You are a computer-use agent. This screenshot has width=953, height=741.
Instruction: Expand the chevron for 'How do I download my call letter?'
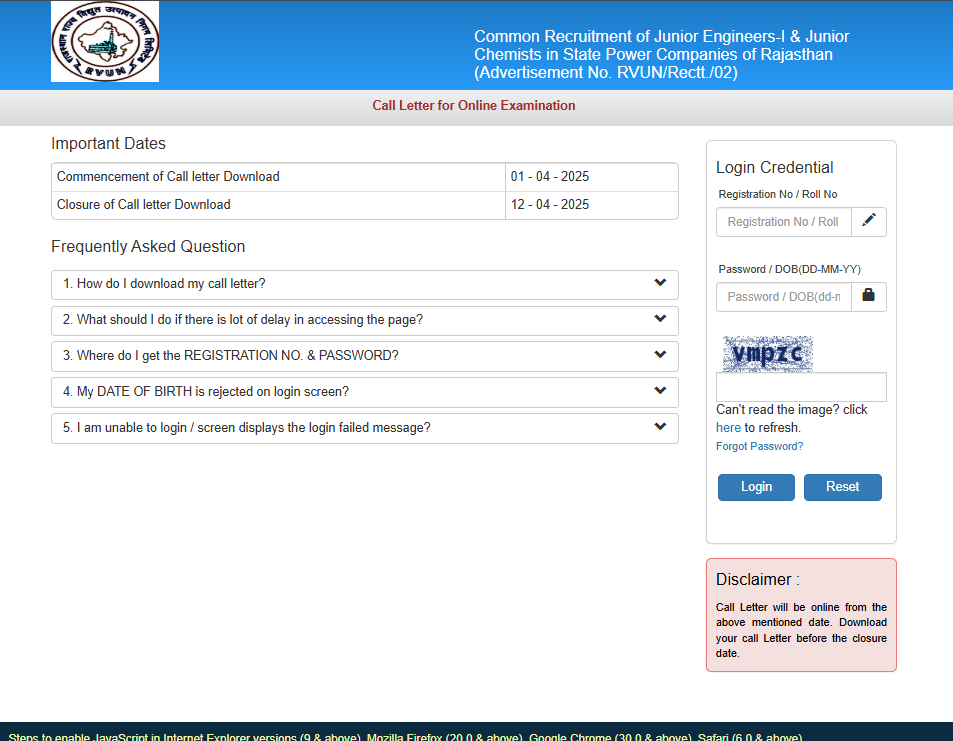click(660, 283)
